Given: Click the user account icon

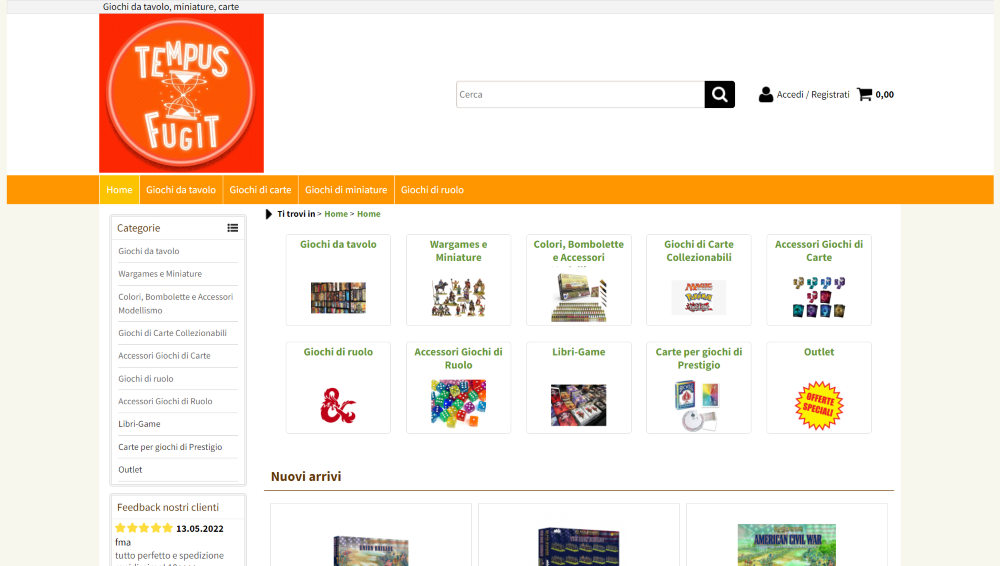Looking at the screenshot, I should (765, 94).
